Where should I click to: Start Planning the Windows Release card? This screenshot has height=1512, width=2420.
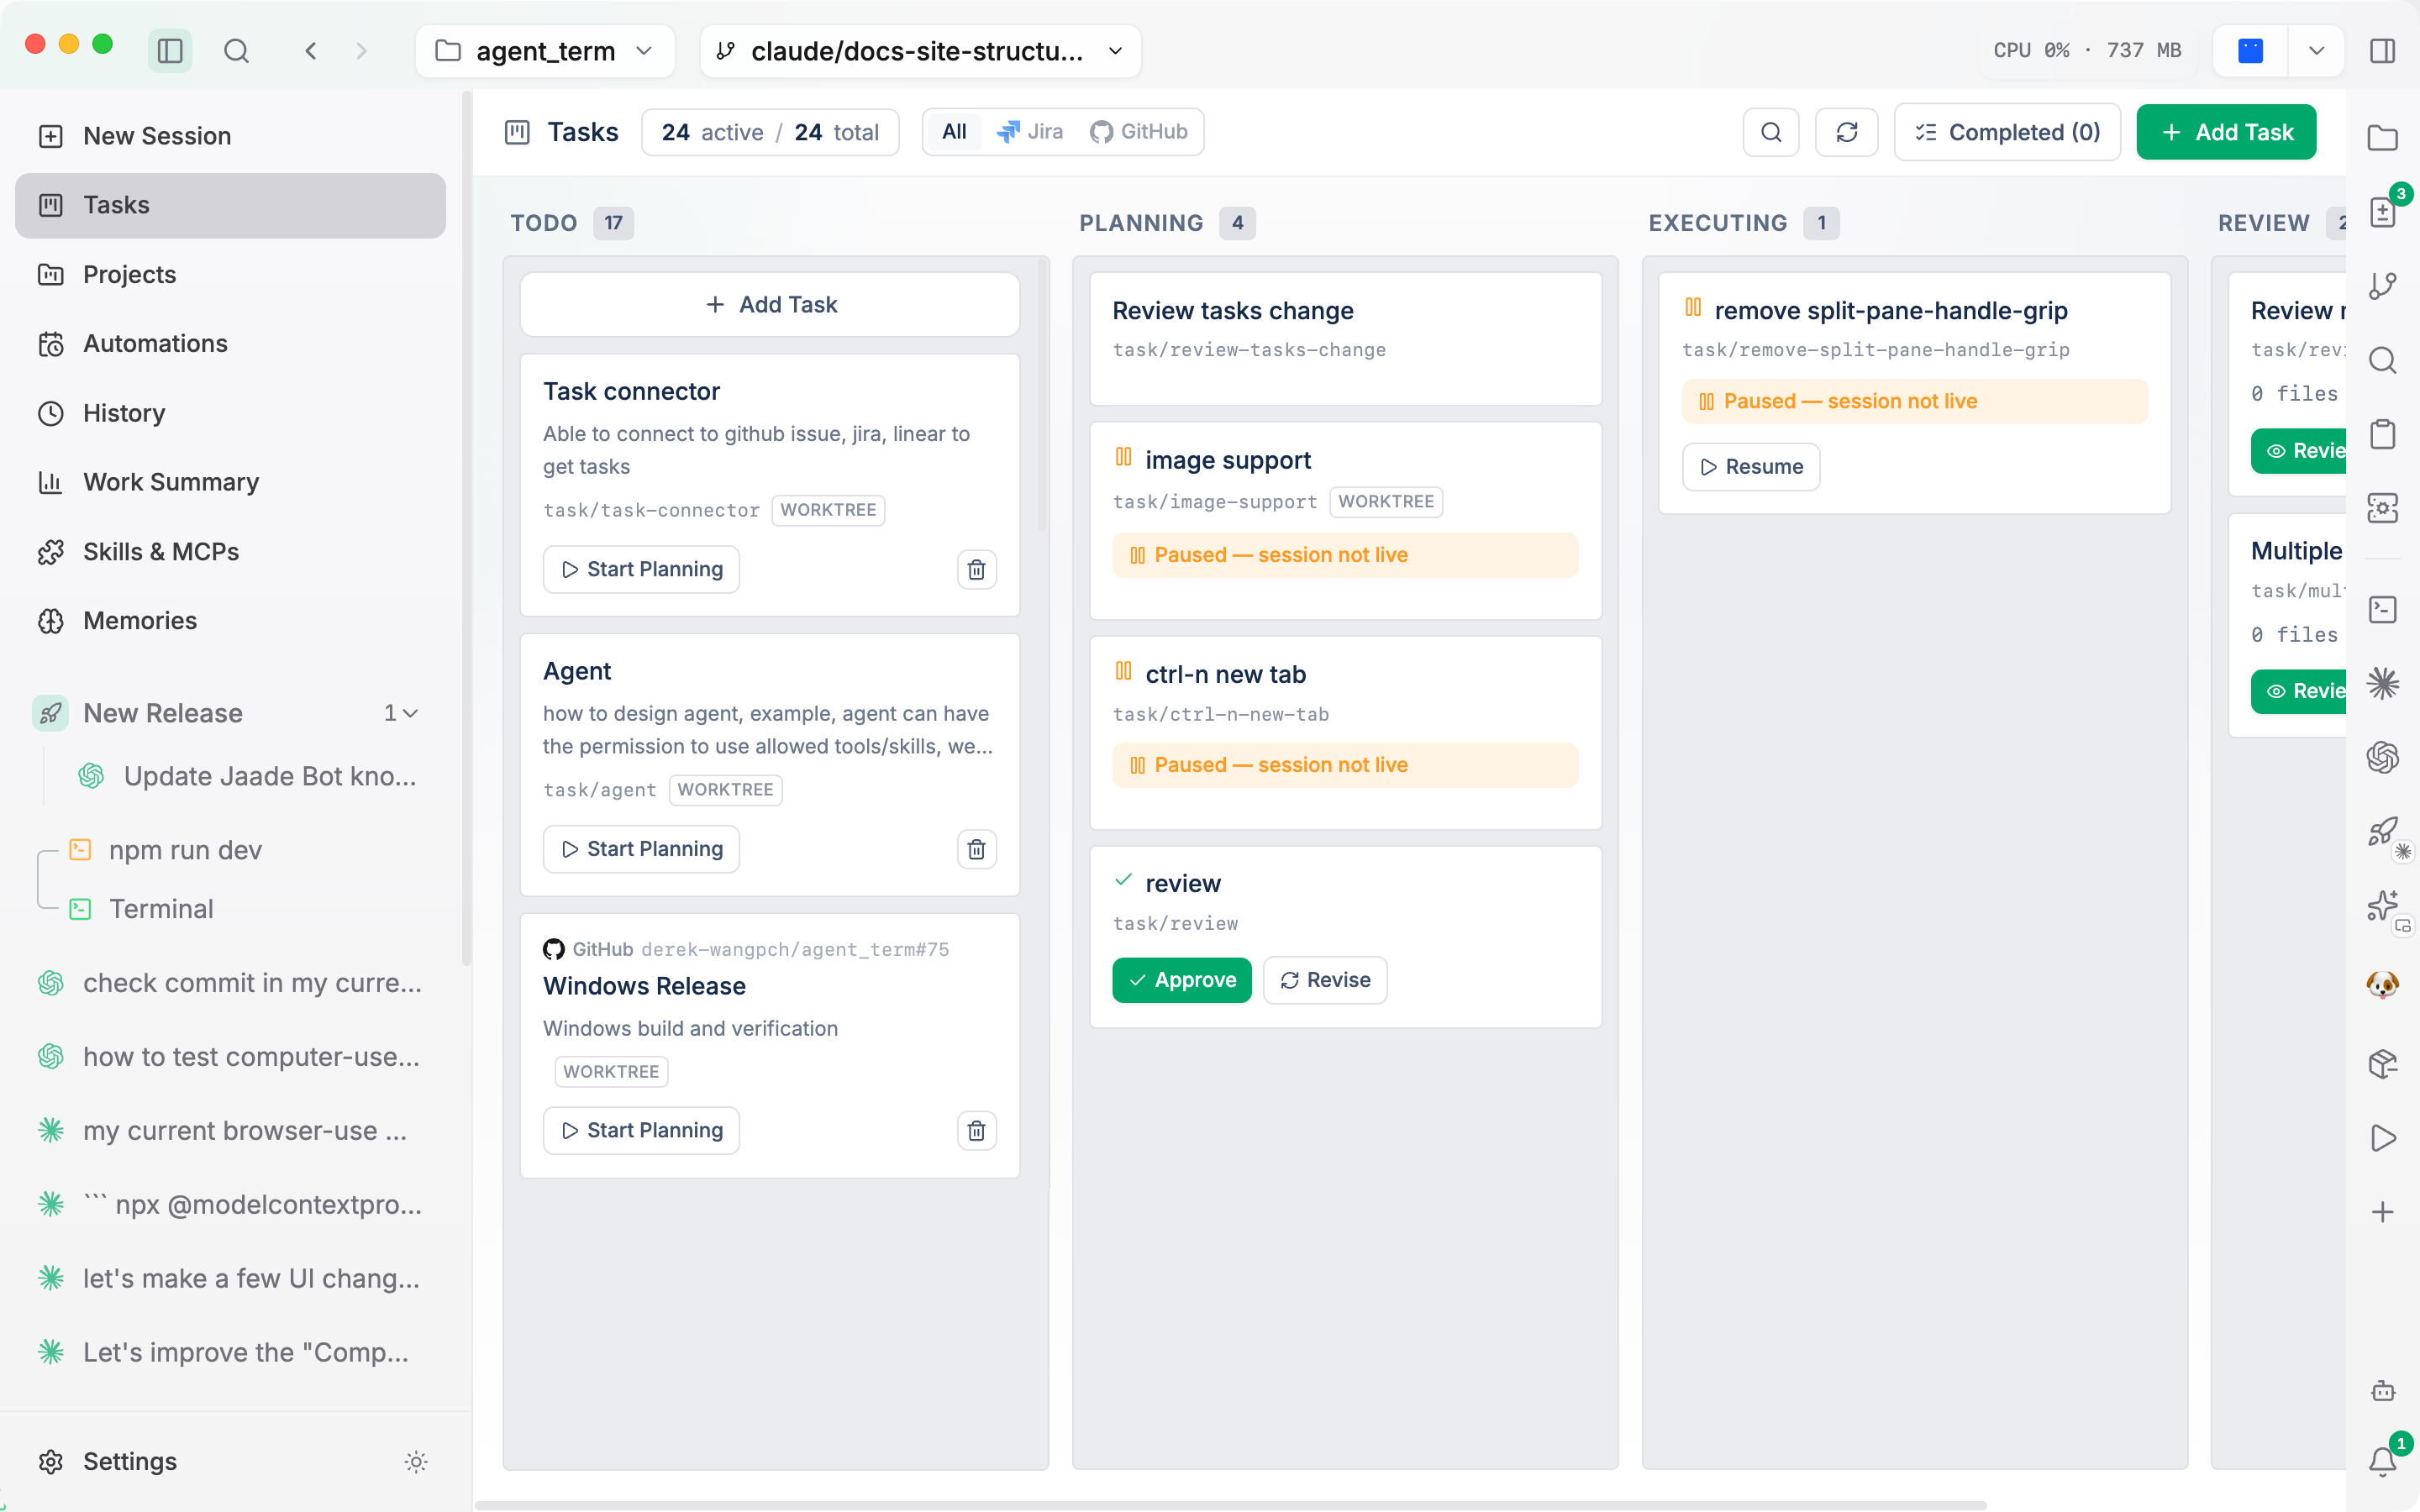point(641,1130)
